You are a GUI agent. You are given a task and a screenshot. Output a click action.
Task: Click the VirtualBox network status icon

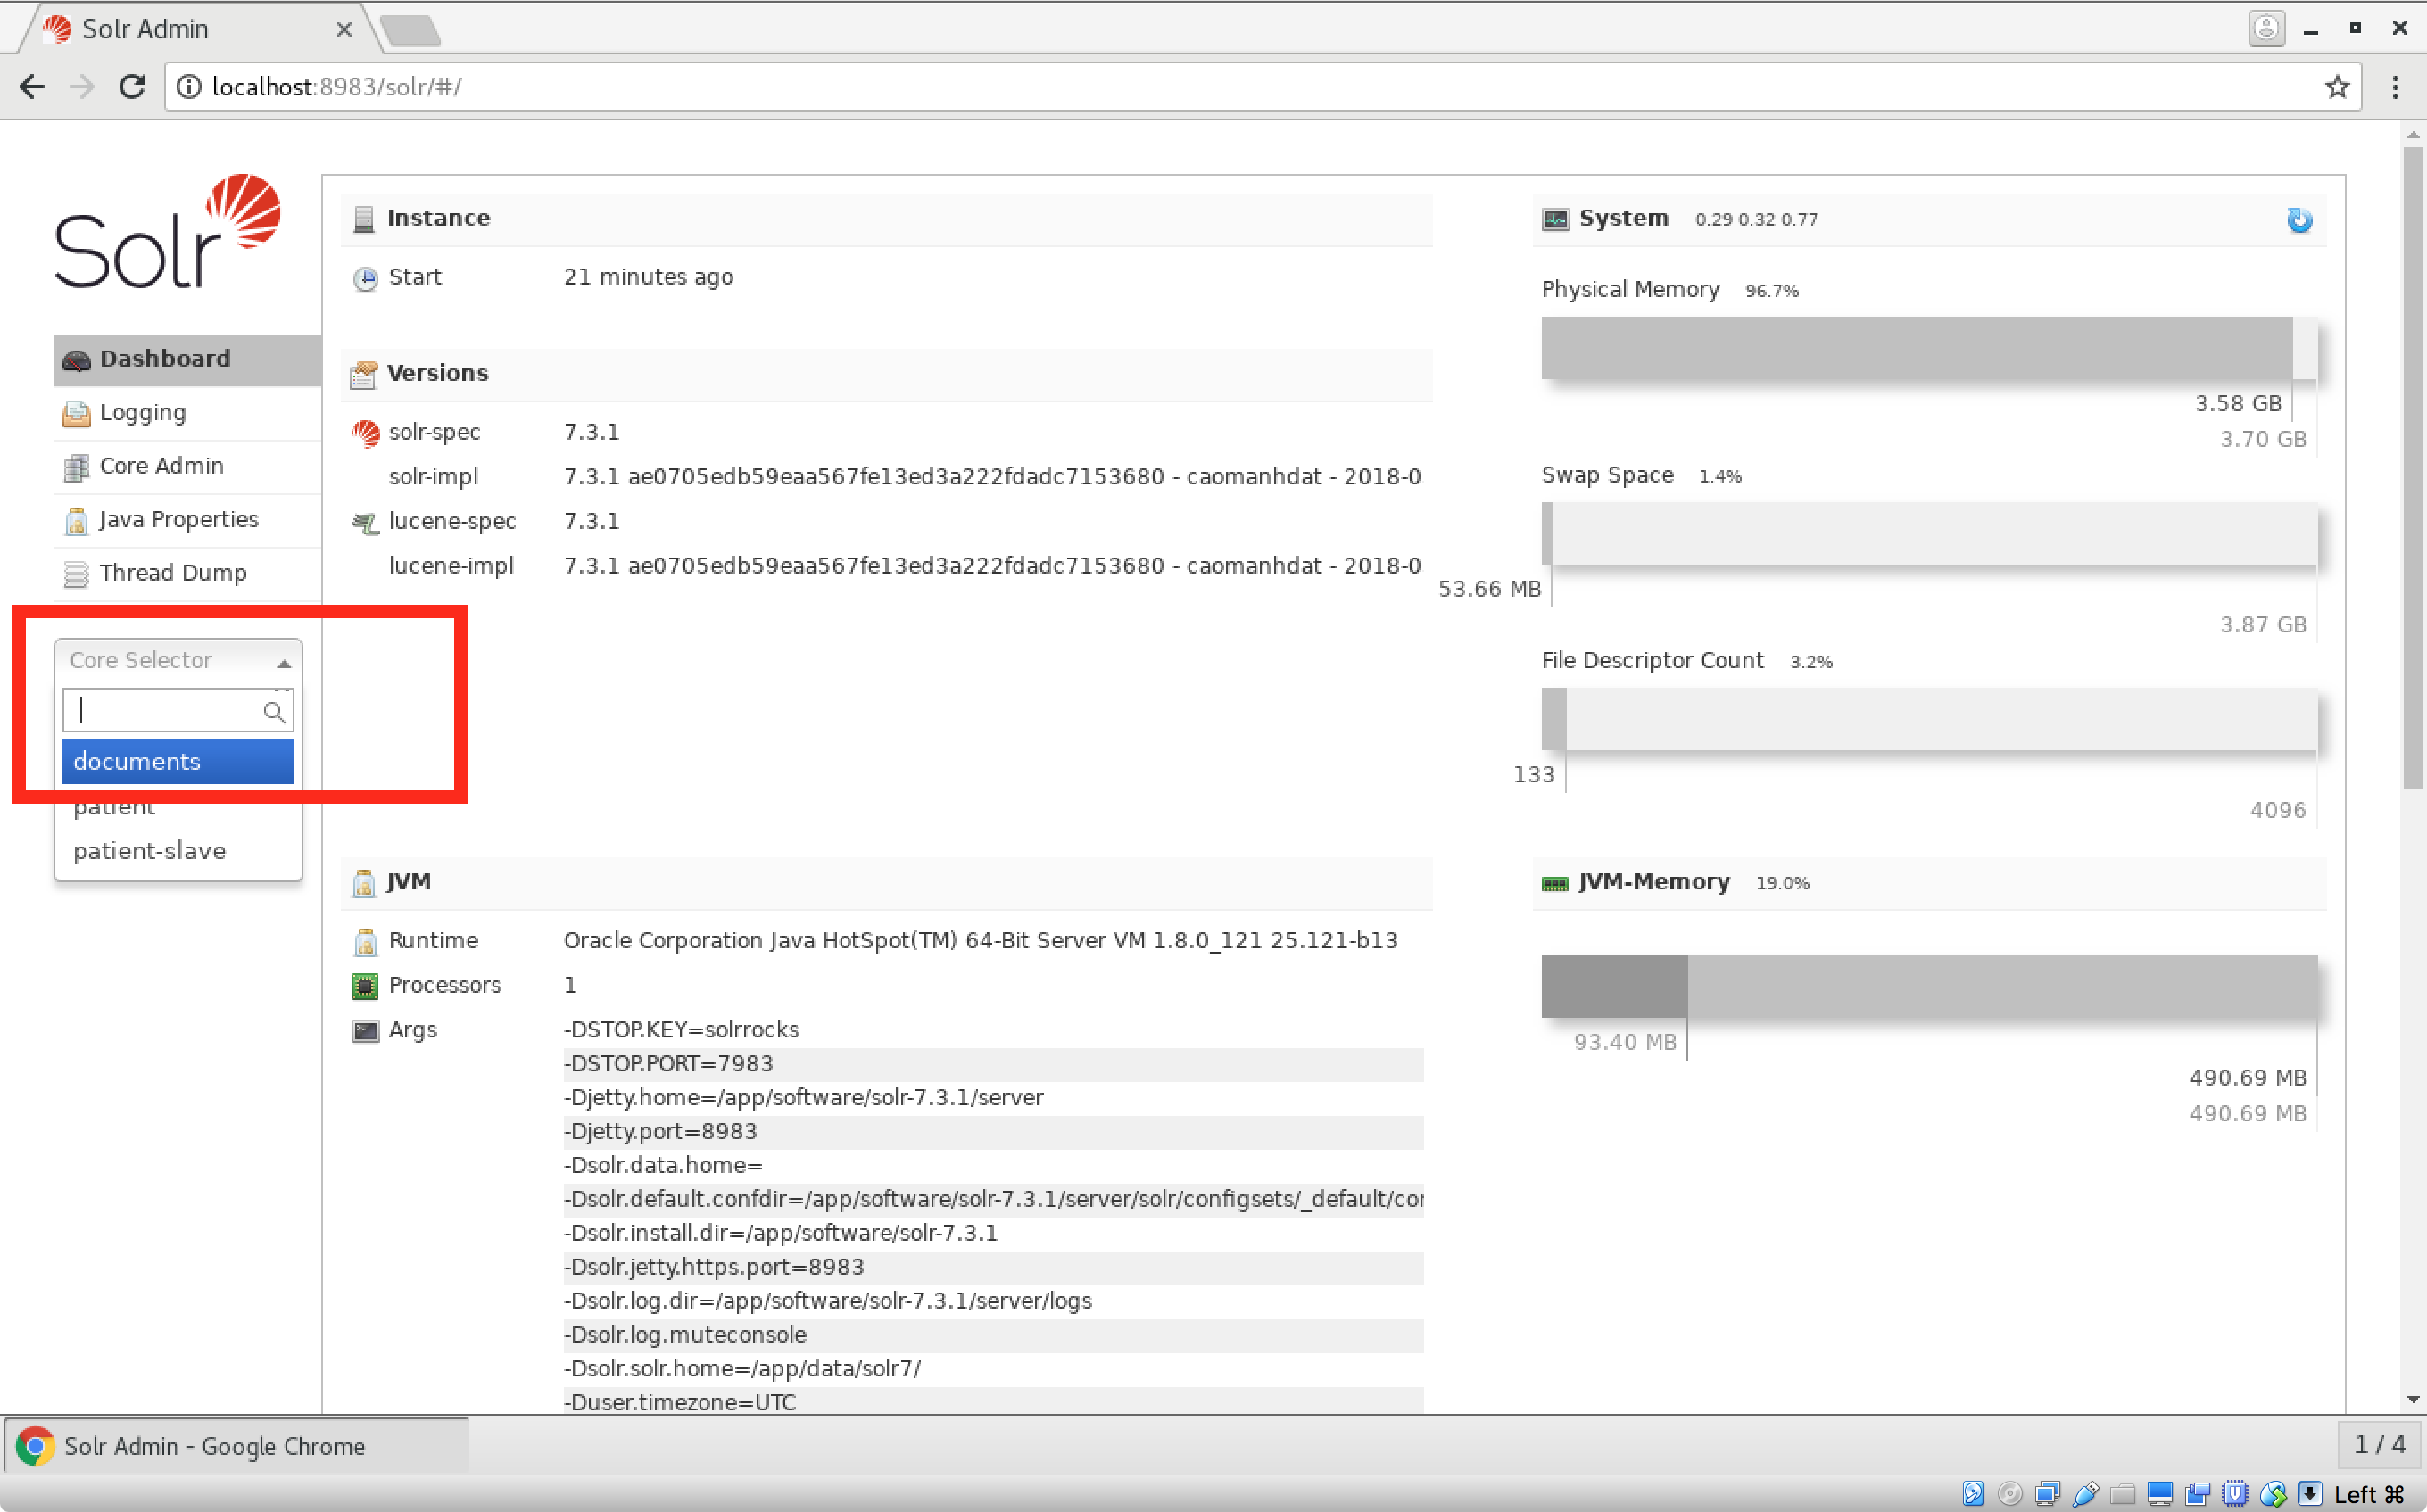click(x=2047, y=1494)
